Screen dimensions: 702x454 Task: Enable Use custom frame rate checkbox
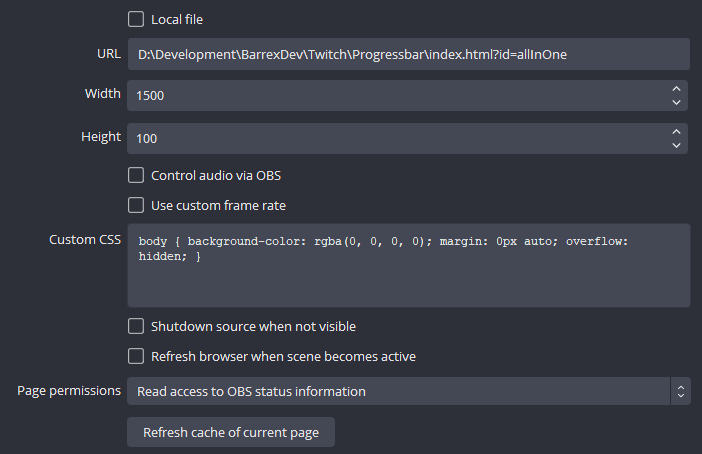136,205
